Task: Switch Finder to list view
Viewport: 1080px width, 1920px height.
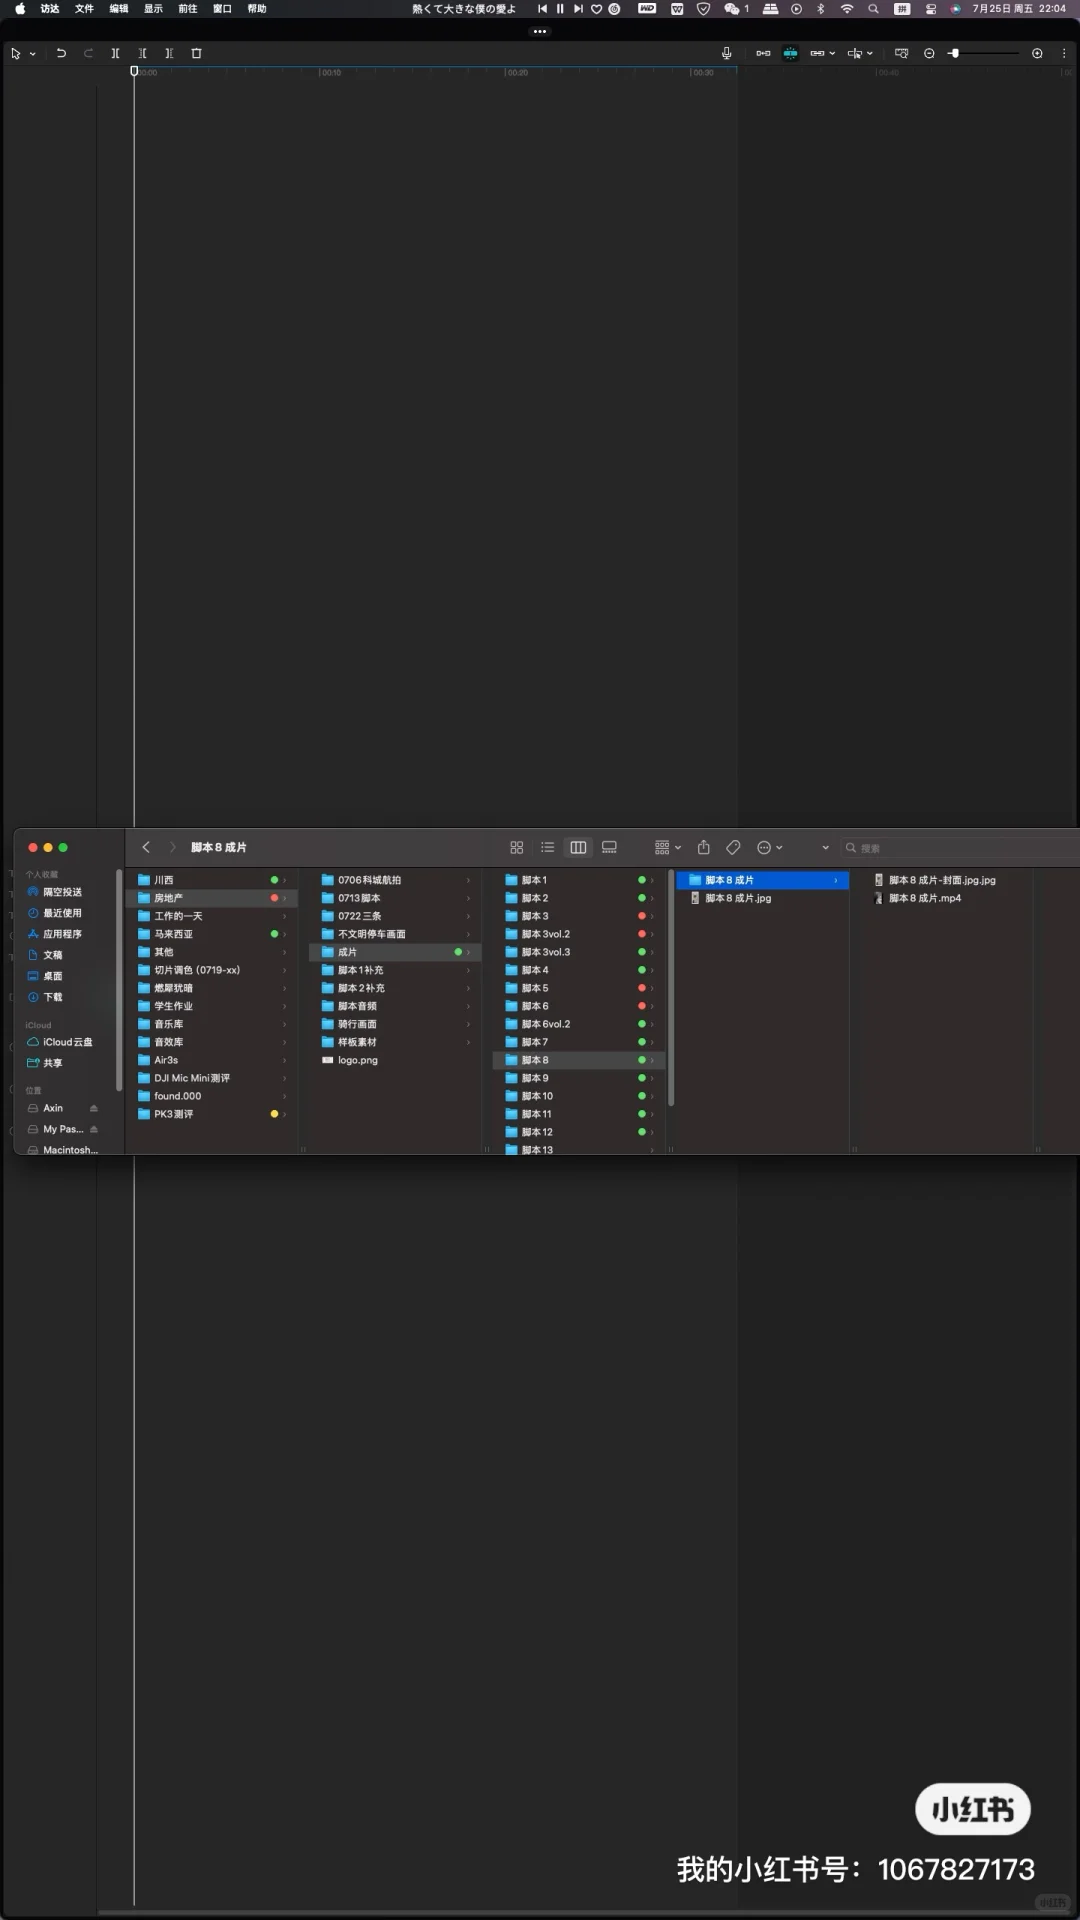Action: [547, 847]
